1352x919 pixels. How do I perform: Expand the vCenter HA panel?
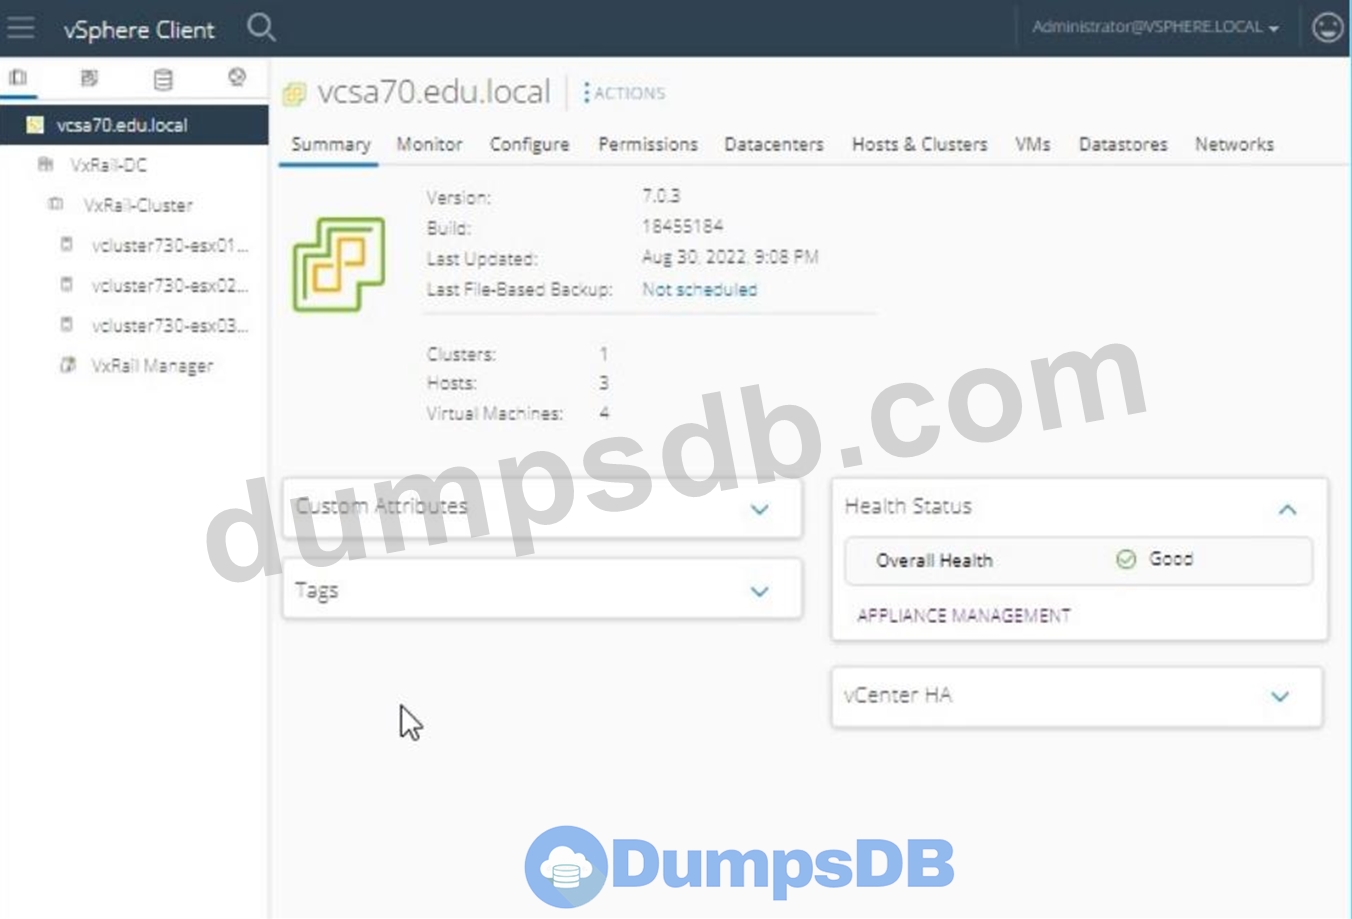[1280, 696]
